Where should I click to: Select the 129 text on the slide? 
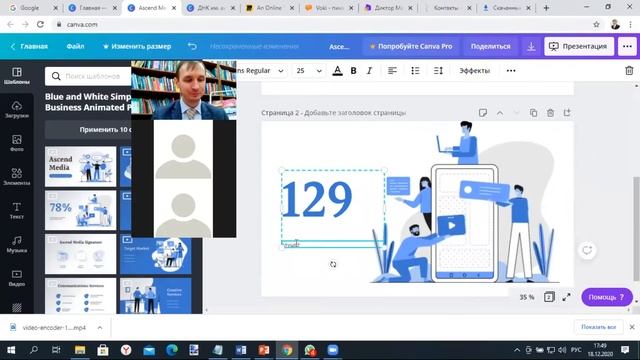click(x=316, y=199)
